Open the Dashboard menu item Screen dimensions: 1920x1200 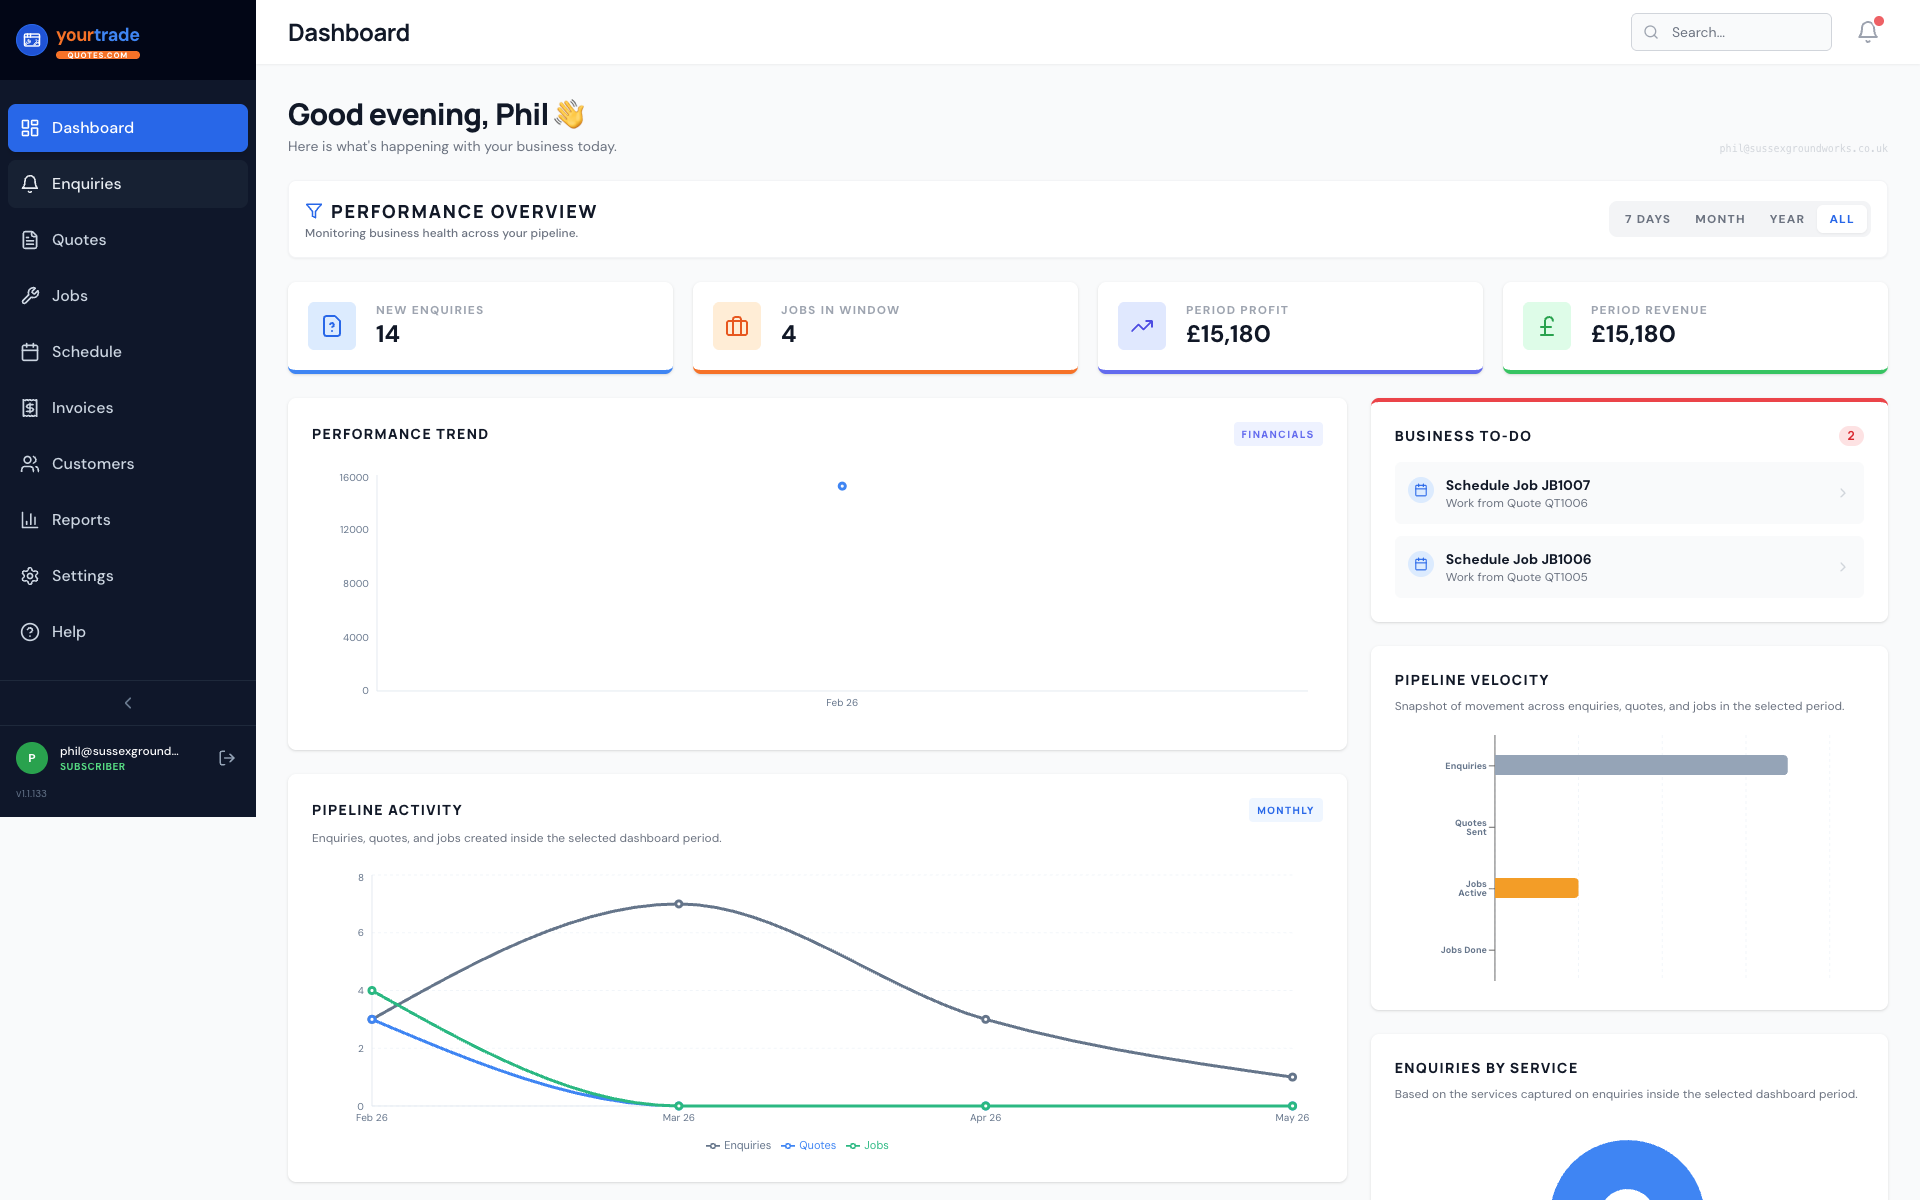click(x=128, y=128)
